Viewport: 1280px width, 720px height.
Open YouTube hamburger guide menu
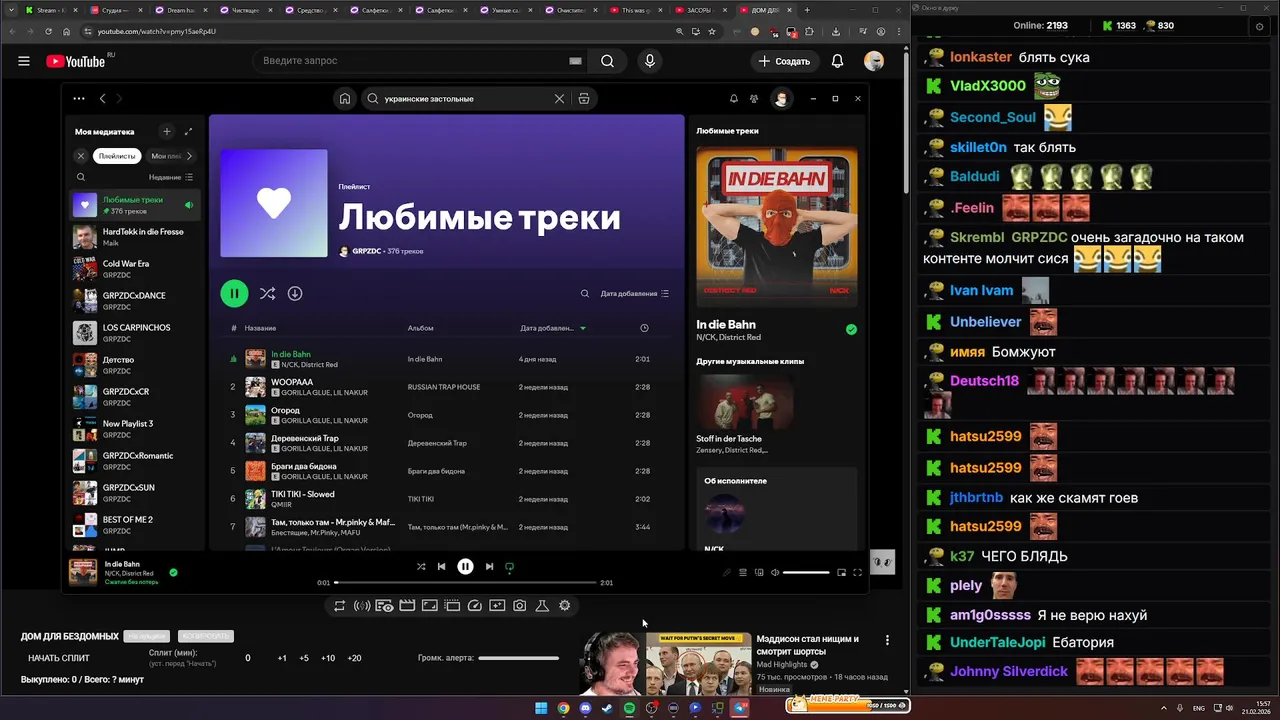[24, 61]
